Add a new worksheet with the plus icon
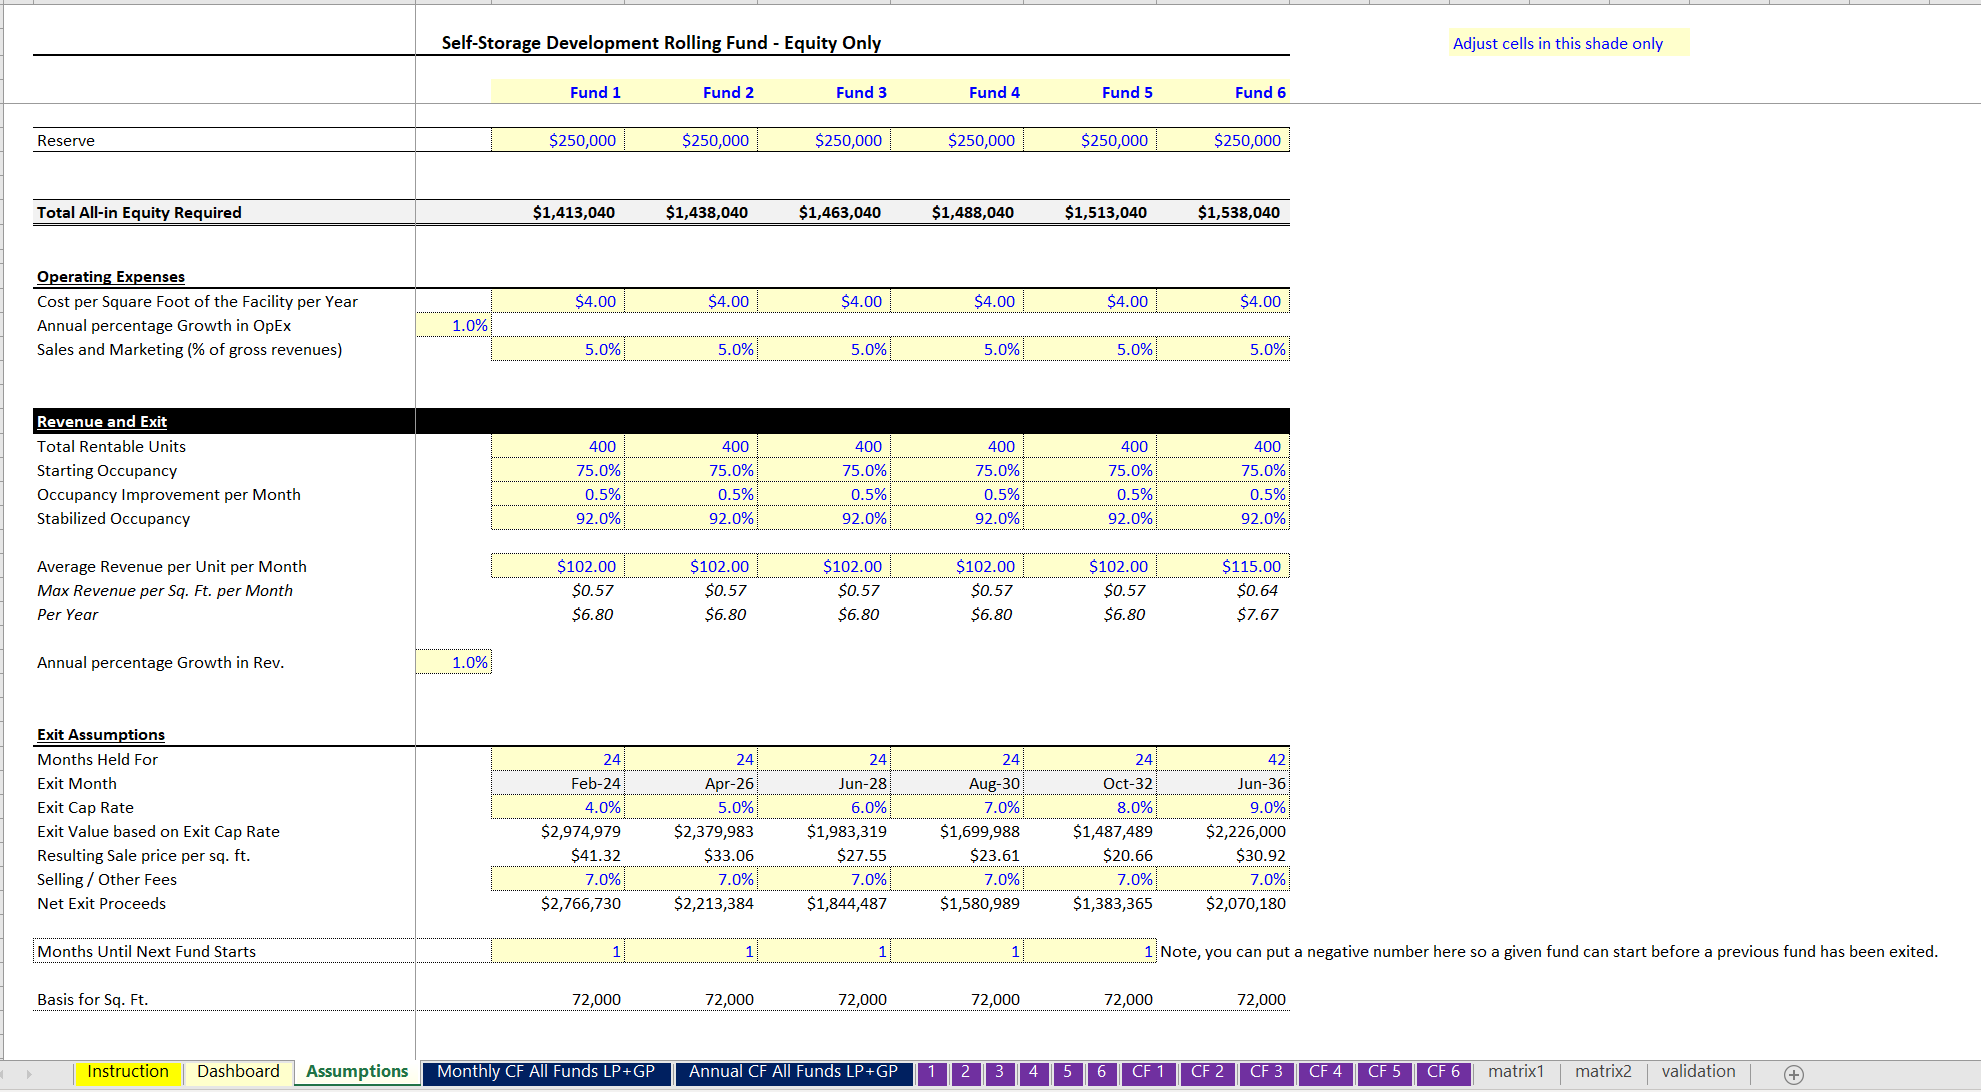Screen dimensions: 1981x1092 (1795, 1074)
